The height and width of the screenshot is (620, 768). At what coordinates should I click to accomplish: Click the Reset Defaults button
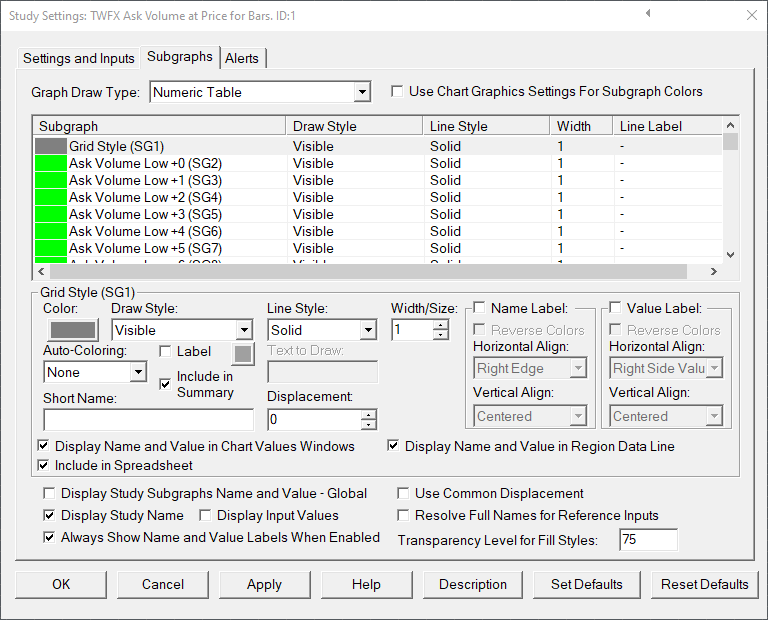pos(705,584)
